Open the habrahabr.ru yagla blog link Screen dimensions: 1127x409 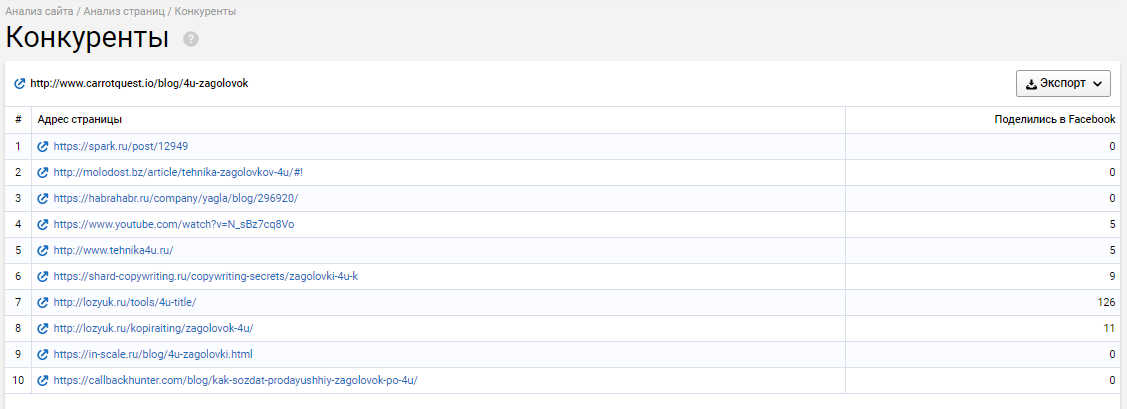175,198
